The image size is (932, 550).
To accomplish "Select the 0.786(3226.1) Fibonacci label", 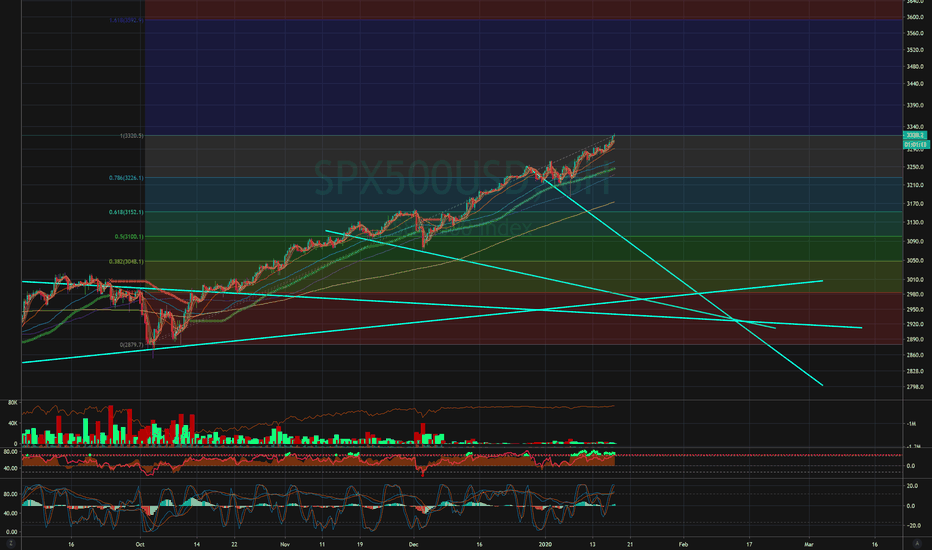I will (126, 178).
